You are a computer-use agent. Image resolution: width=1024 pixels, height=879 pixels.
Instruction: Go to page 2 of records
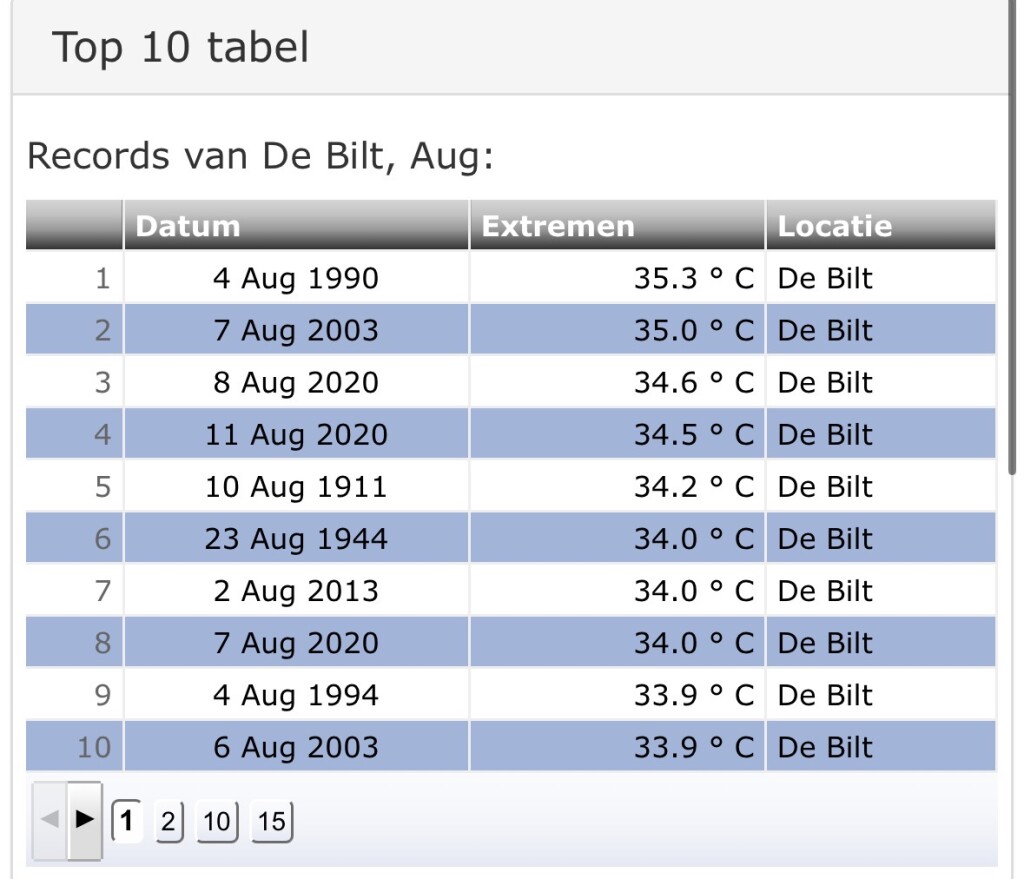click(168, 822)
